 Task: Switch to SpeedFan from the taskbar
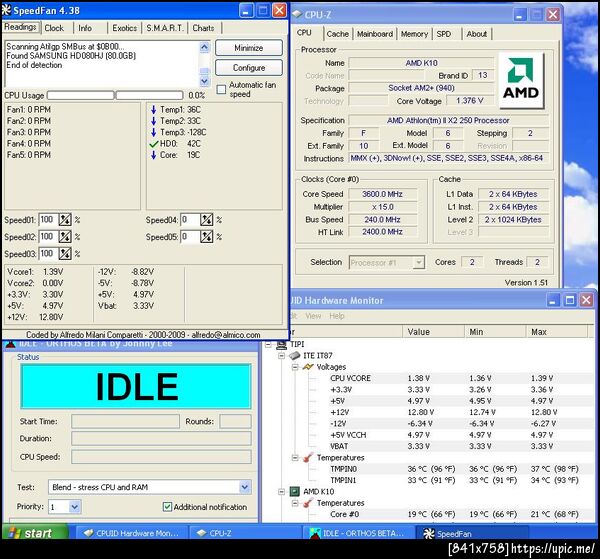(x=472, y=533)
